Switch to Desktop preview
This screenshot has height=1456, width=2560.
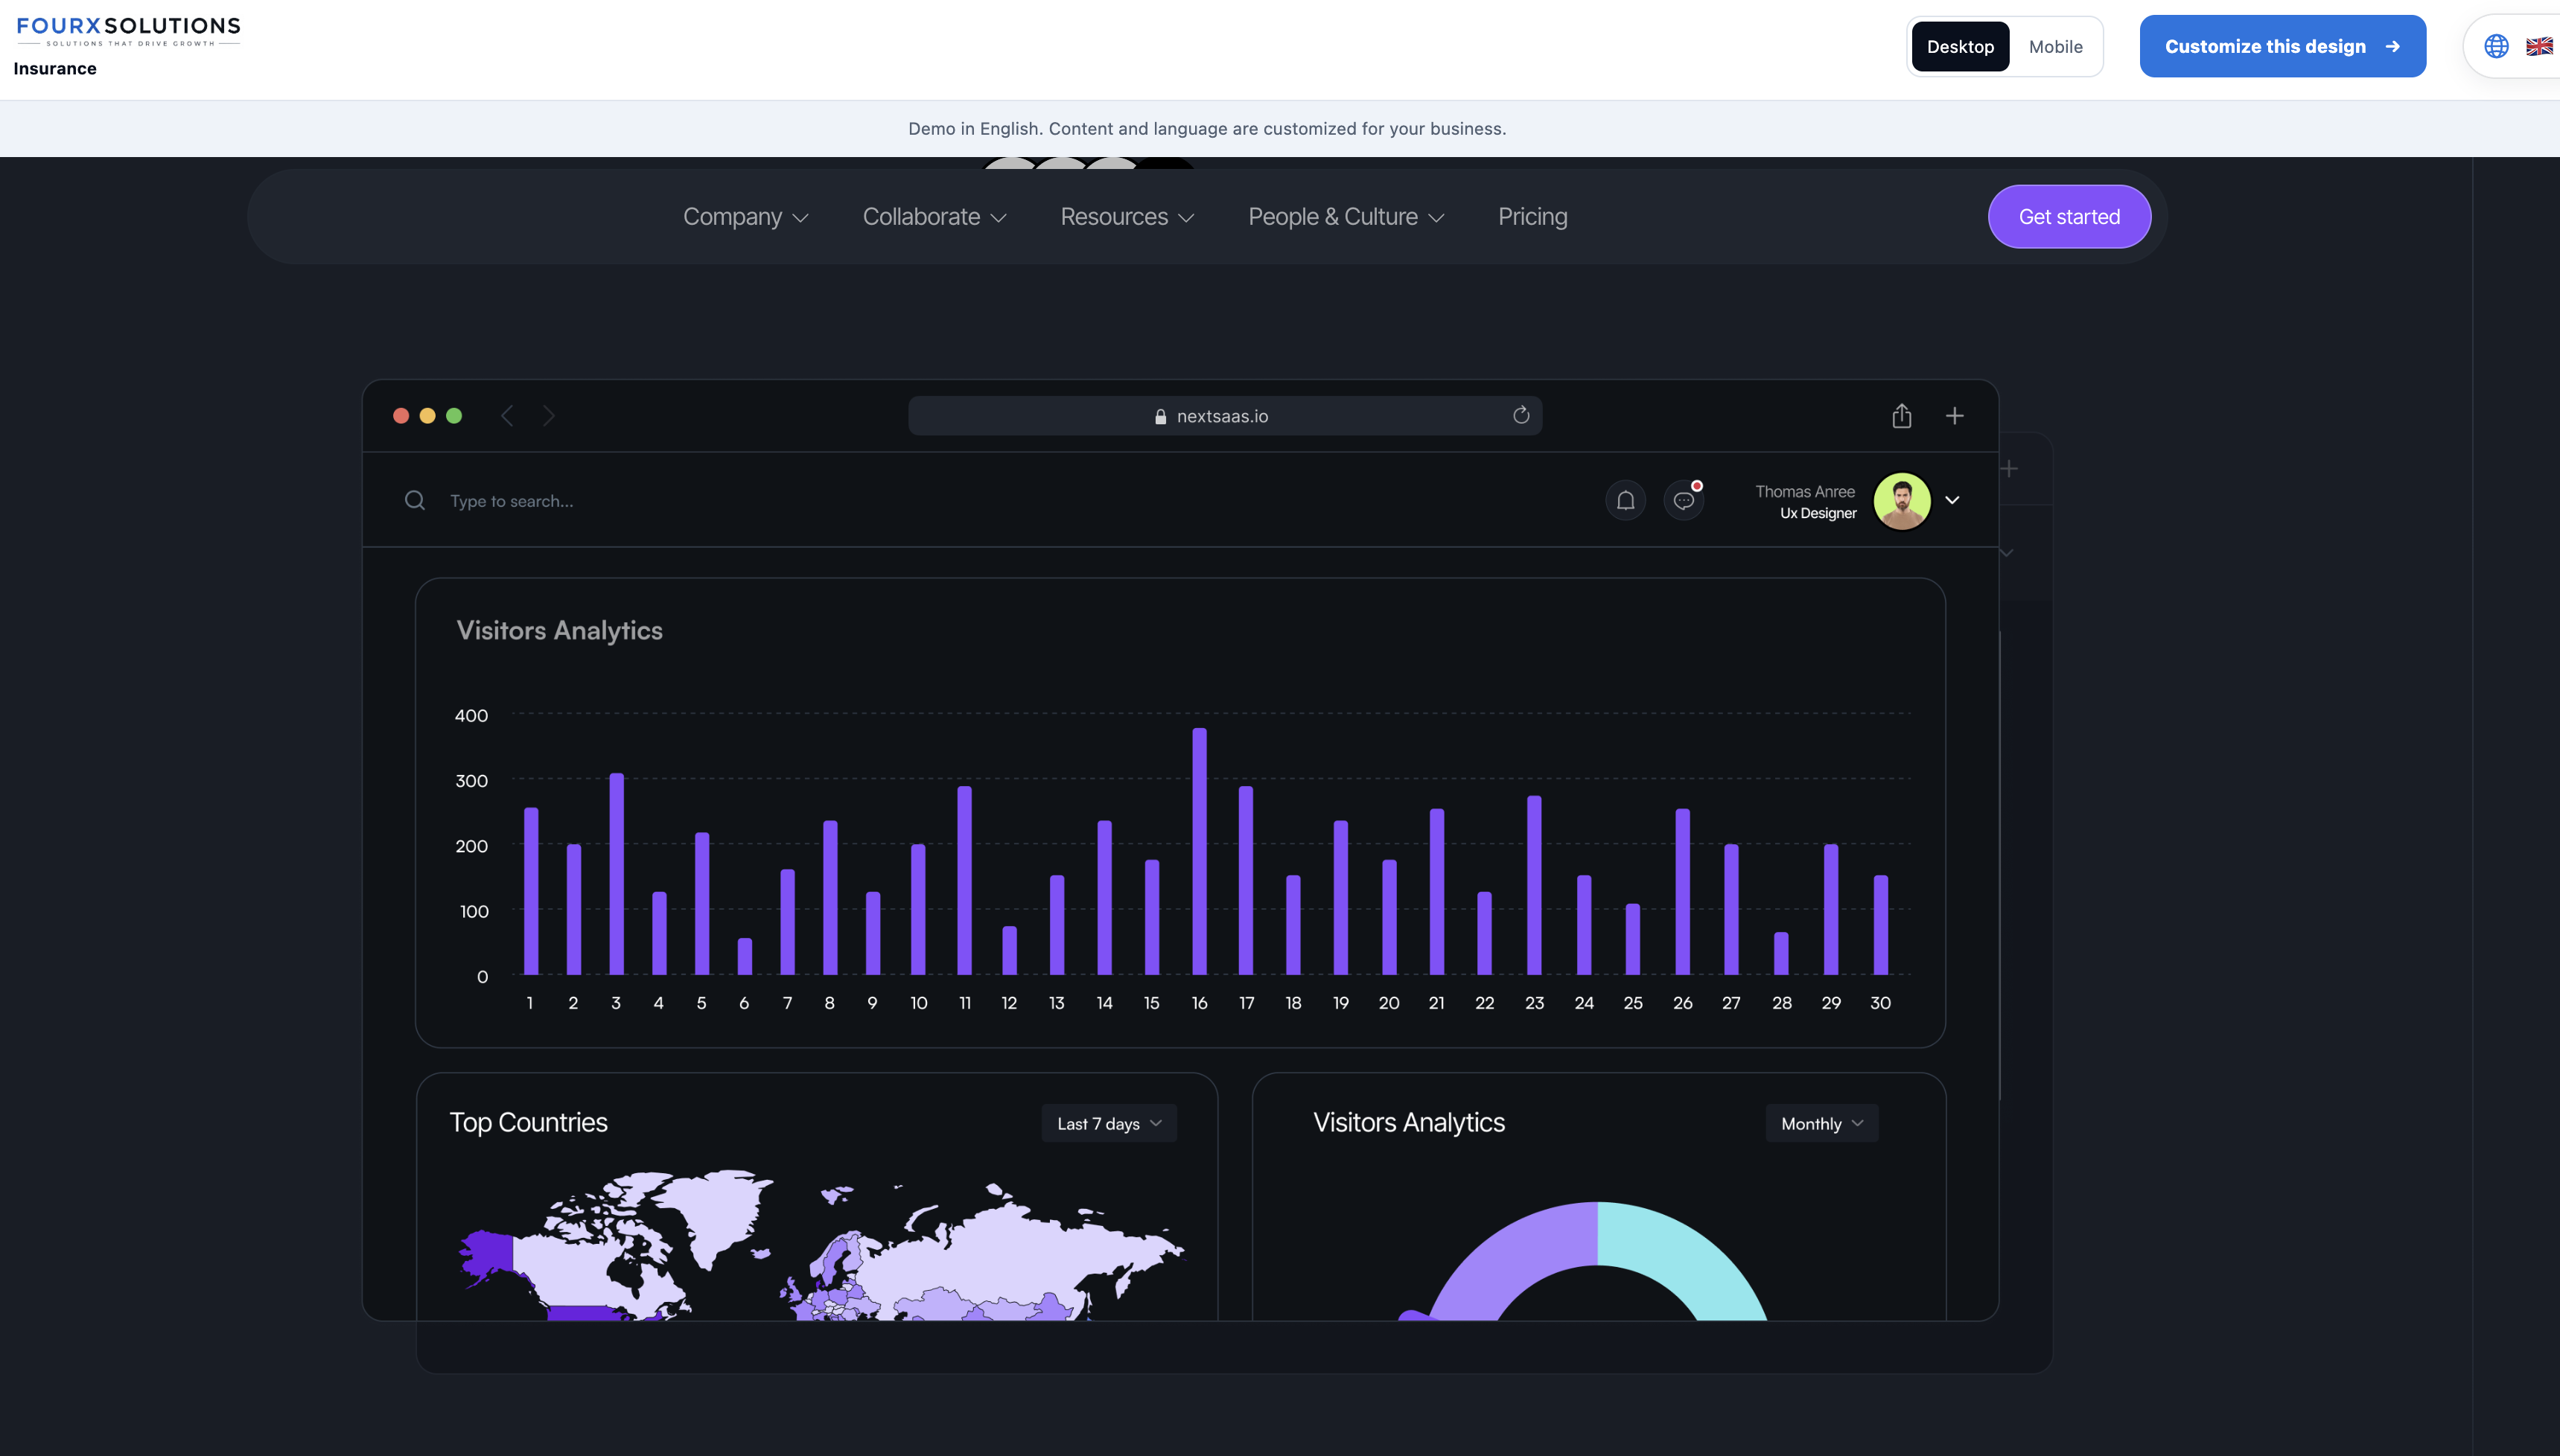pyautogui.click(x=1960, y=47)
